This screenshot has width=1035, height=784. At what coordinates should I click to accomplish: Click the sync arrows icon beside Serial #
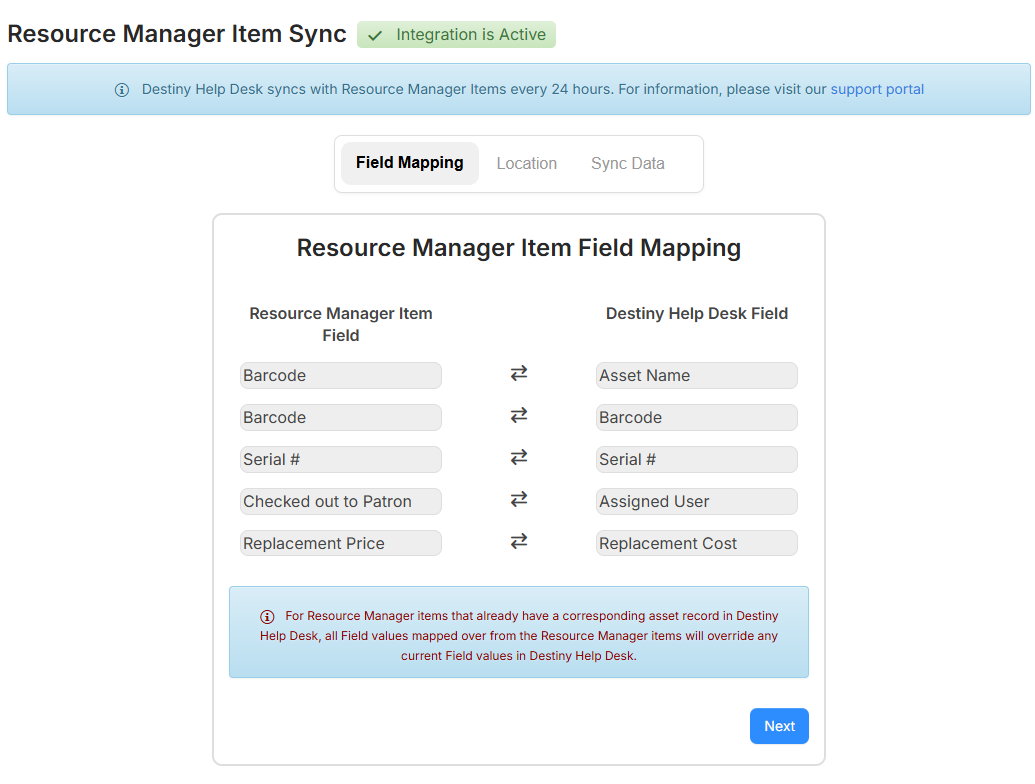519,457
